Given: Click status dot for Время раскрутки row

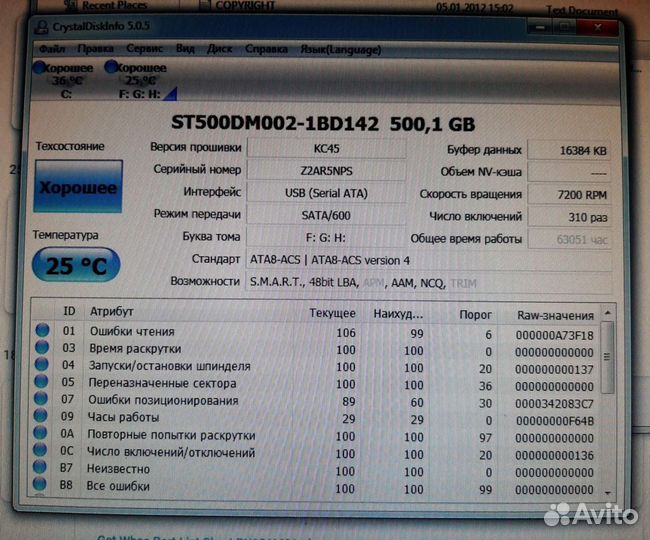Looking at the screenshot, I should click(x=42, y=347).
